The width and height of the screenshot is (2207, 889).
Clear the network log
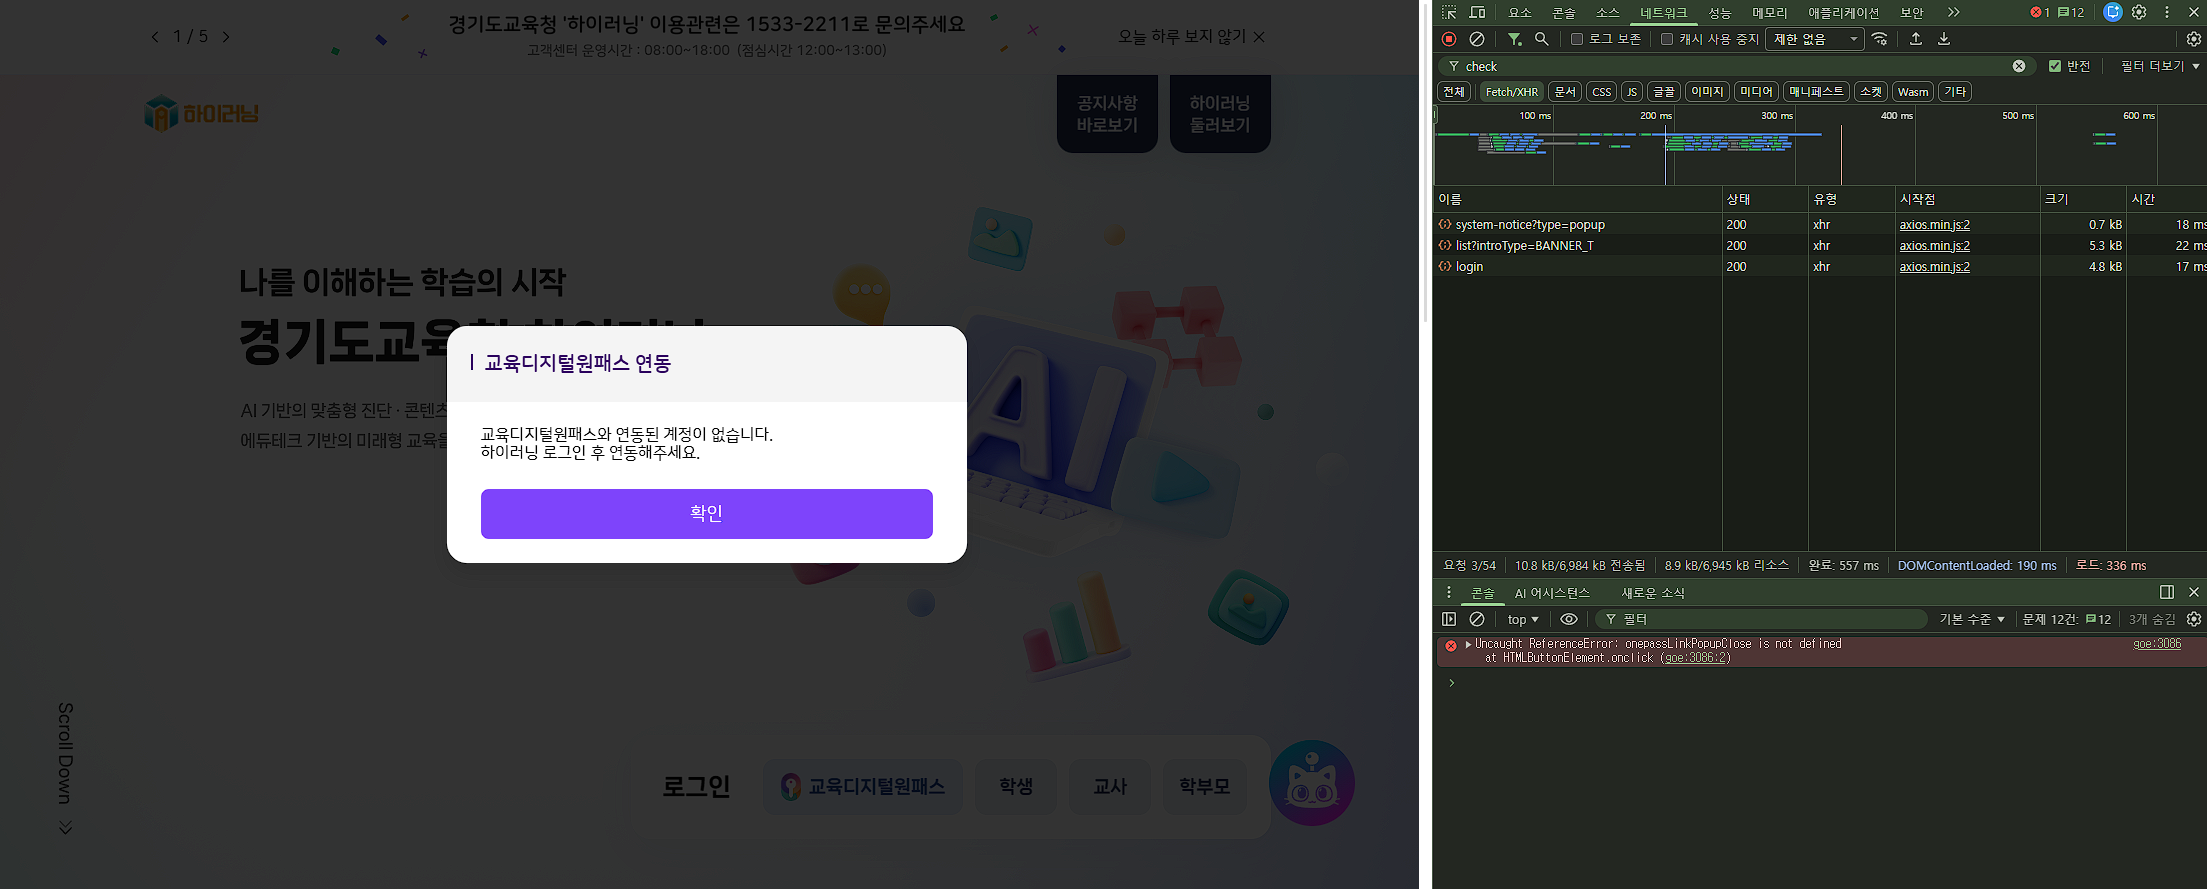point(1477,39)
